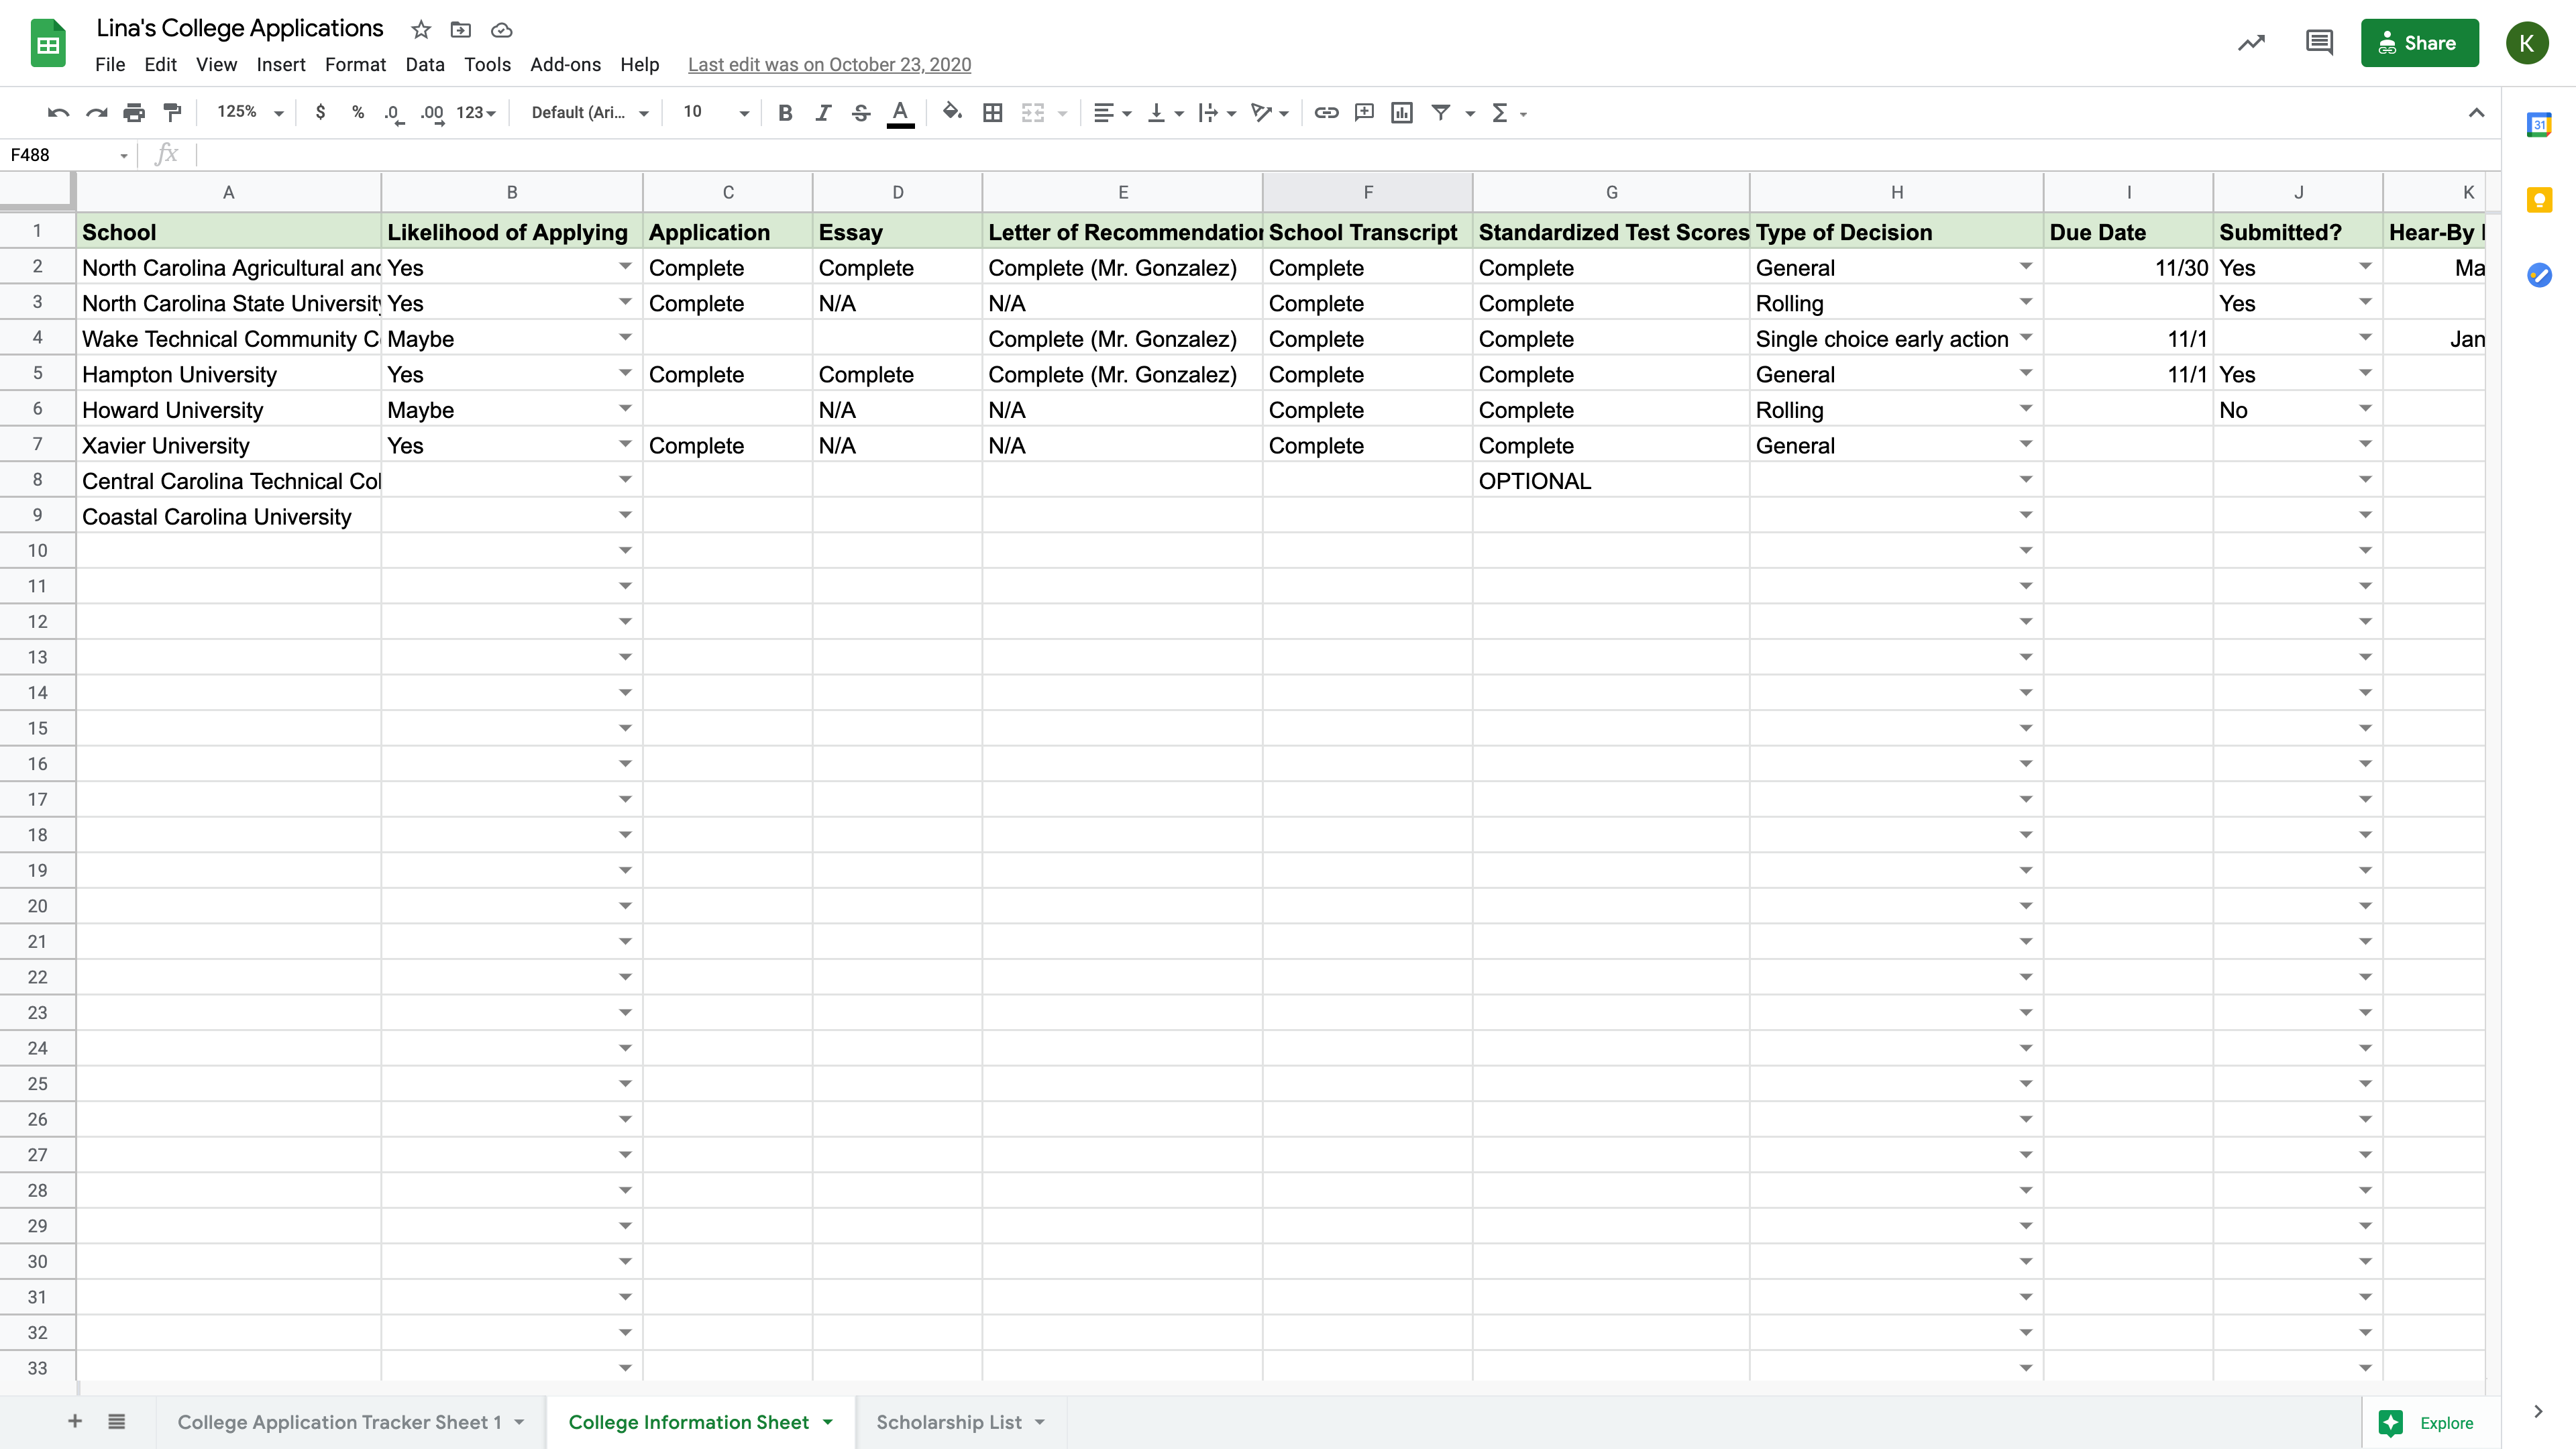This screenshot has width=2576, height=1449.
Task: Click the Explore button
Action: [x=2447, y=1422]
